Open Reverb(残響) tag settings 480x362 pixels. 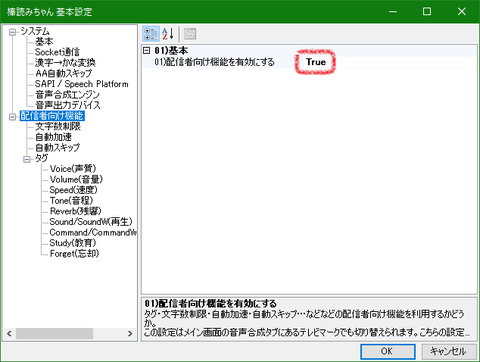(x=76, y=212)
